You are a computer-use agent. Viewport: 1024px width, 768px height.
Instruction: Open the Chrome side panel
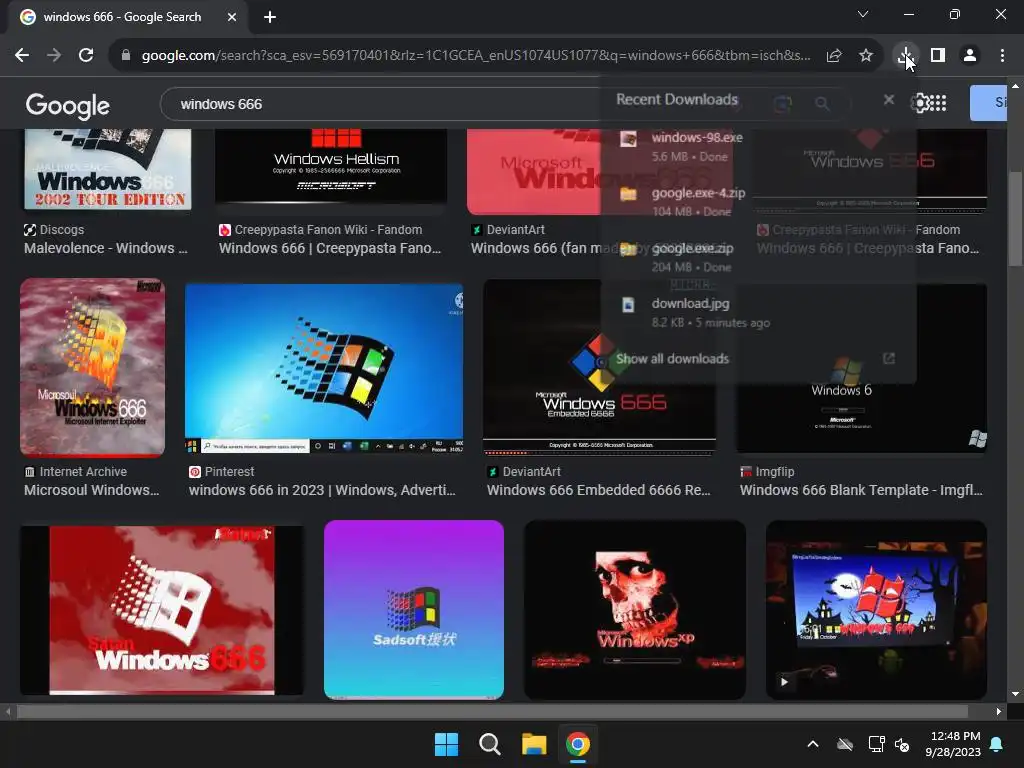pyautogui.click(x=938, y=56)
